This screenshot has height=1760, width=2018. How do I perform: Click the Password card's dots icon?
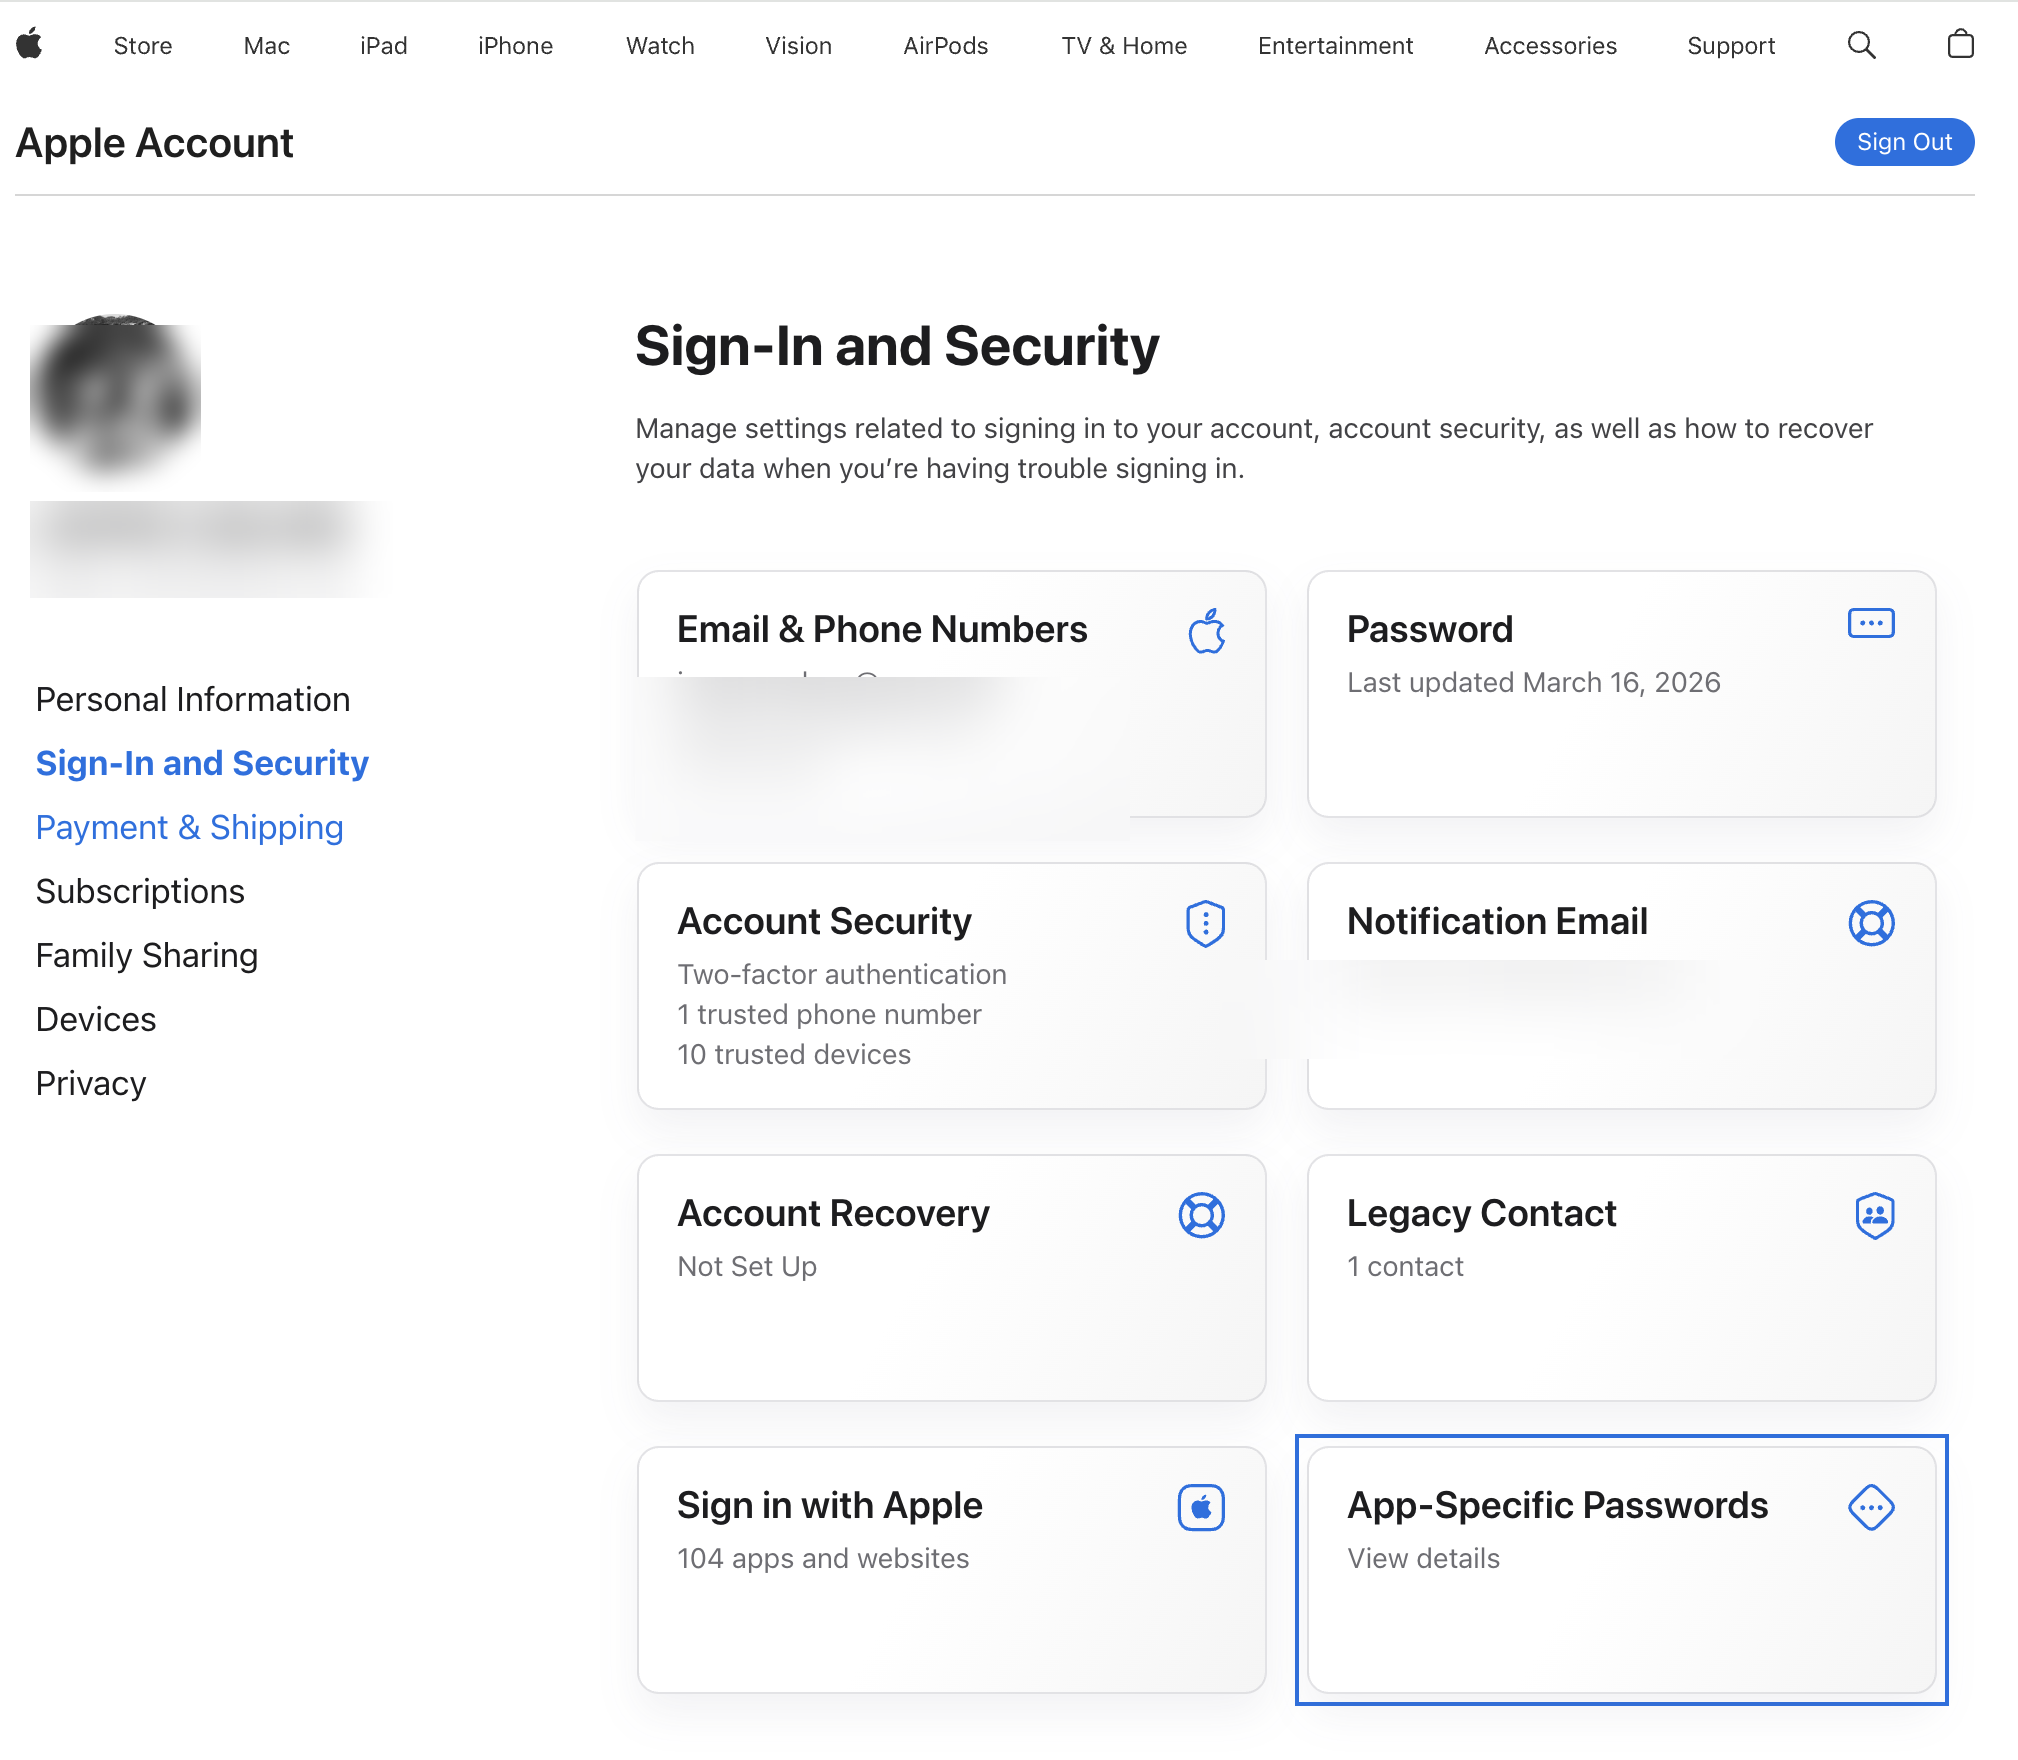pyautogui.click(x=1871, y=623)
